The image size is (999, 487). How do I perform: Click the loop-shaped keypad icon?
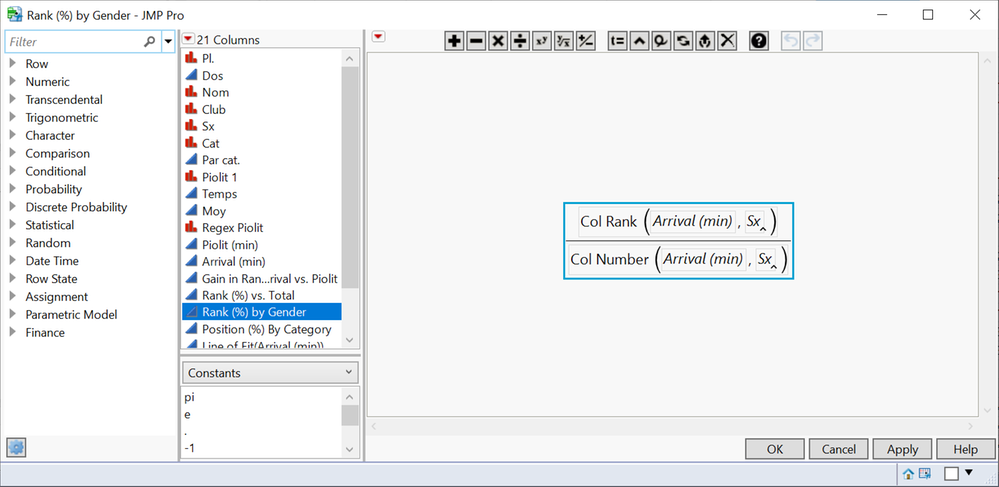pos(661,41)
